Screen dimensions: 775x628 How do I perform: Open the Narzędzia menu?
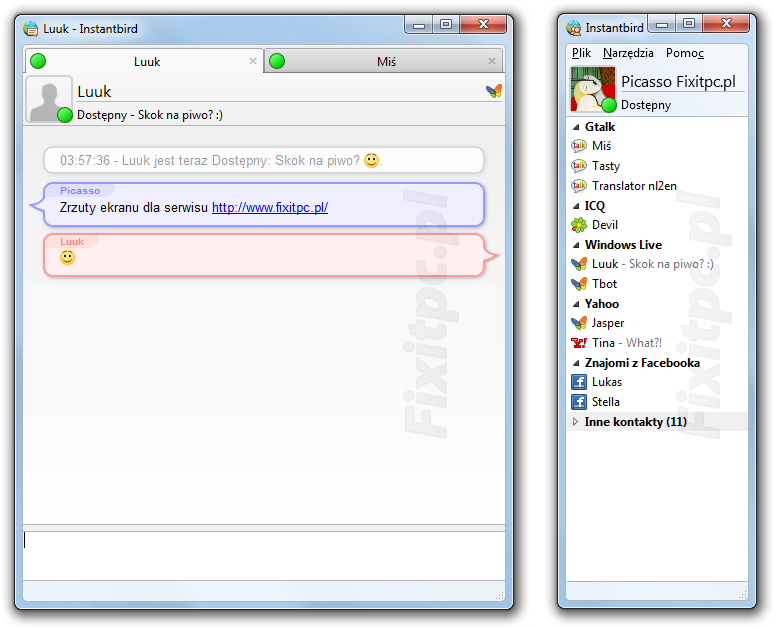tap(628, 53)
